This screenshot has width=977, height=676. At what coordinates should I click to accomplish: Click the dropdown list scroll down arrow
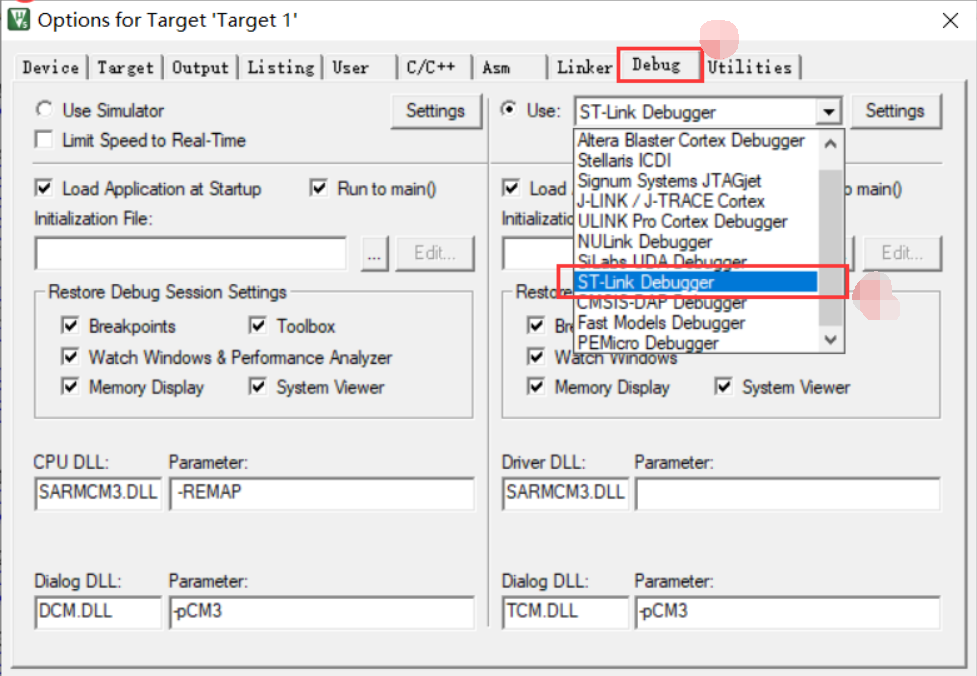pyautogui.click(x=831, y=340)
